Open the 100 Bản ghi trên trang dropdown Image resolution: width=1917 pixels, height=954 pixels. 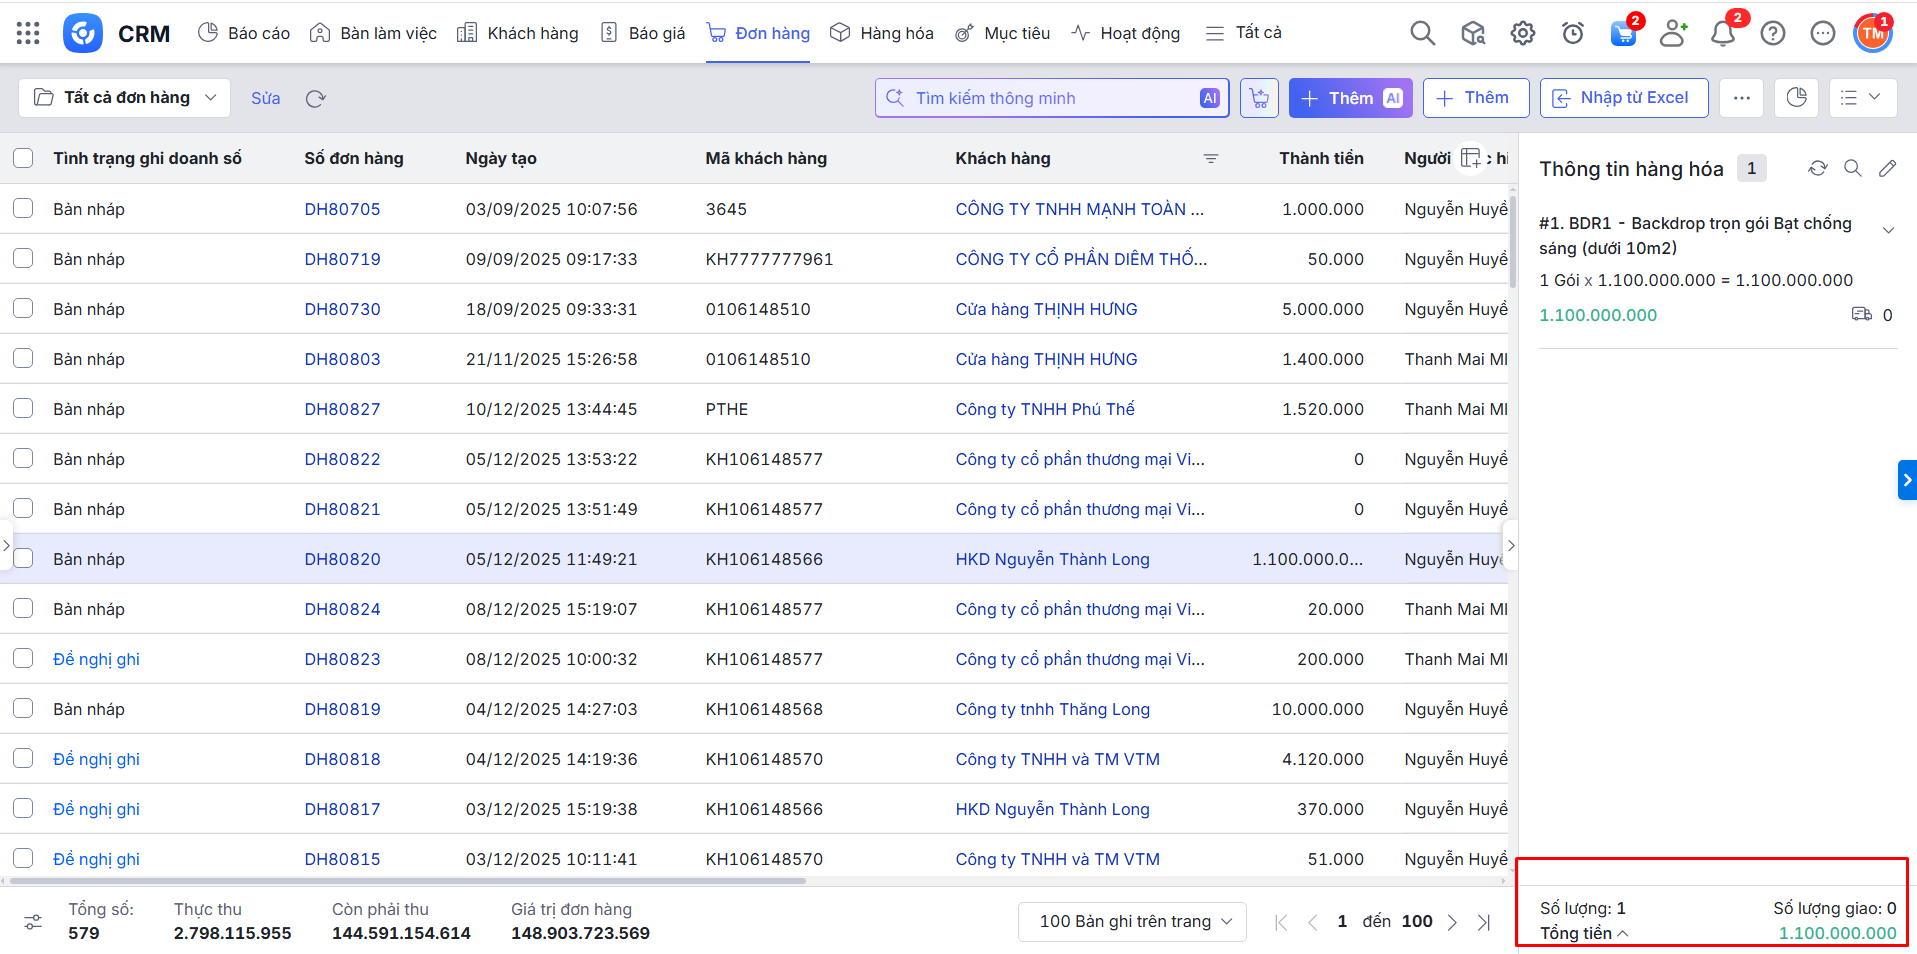click(x=1132, y=921)
